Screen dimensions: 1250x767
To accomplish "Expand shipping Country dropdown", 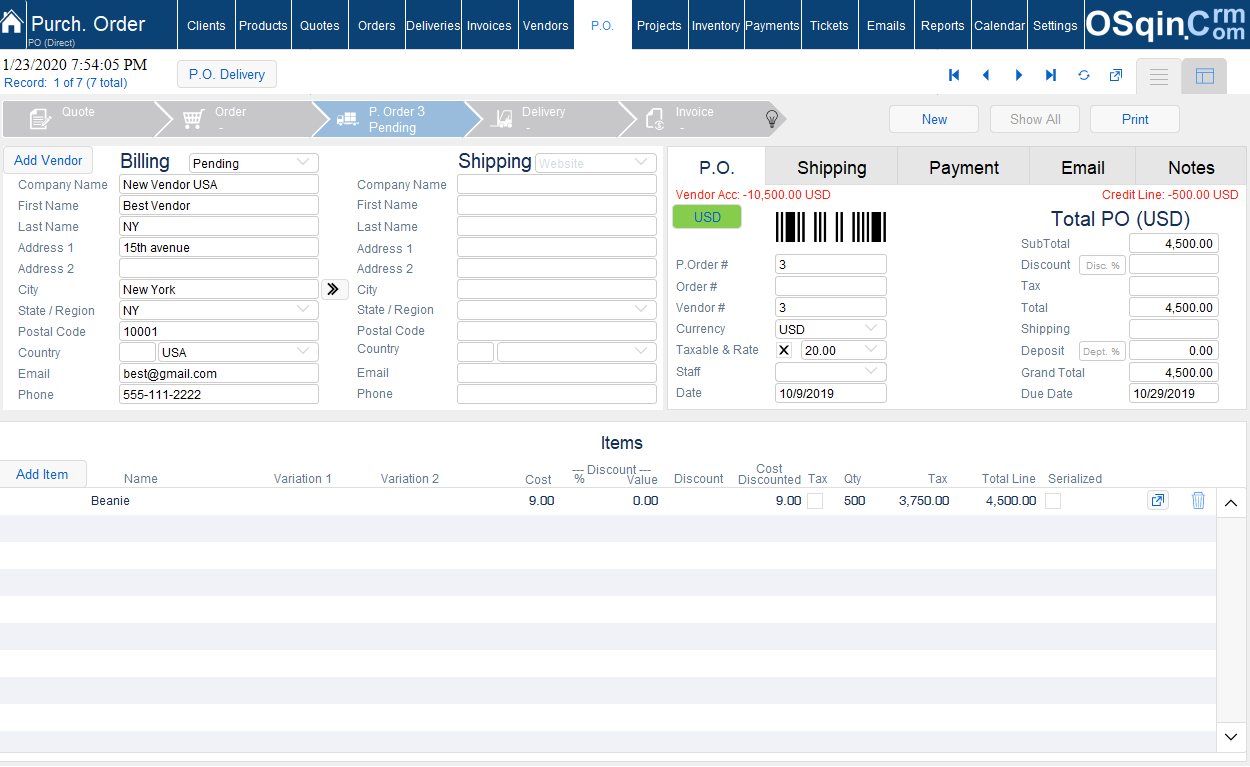I will [577, 351].
